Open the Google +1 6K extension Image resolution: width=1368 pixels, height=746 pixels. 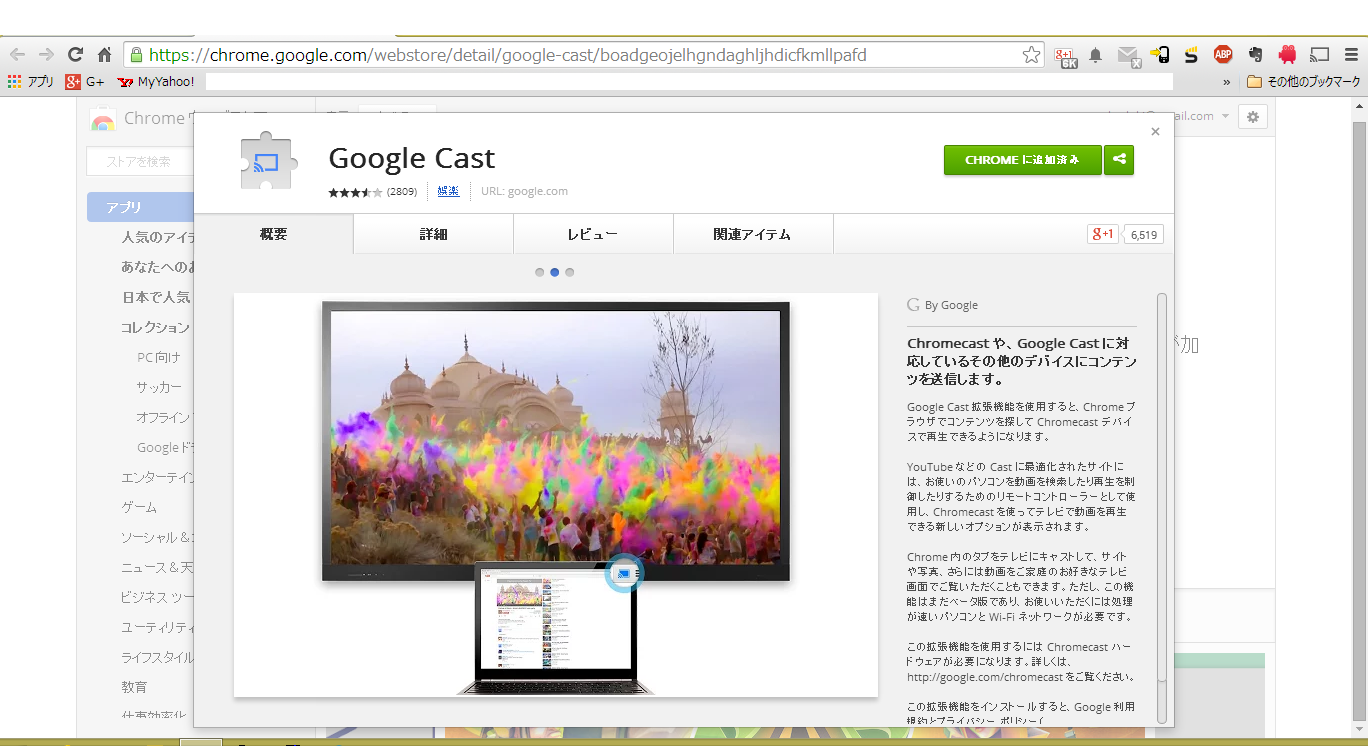1065,56
